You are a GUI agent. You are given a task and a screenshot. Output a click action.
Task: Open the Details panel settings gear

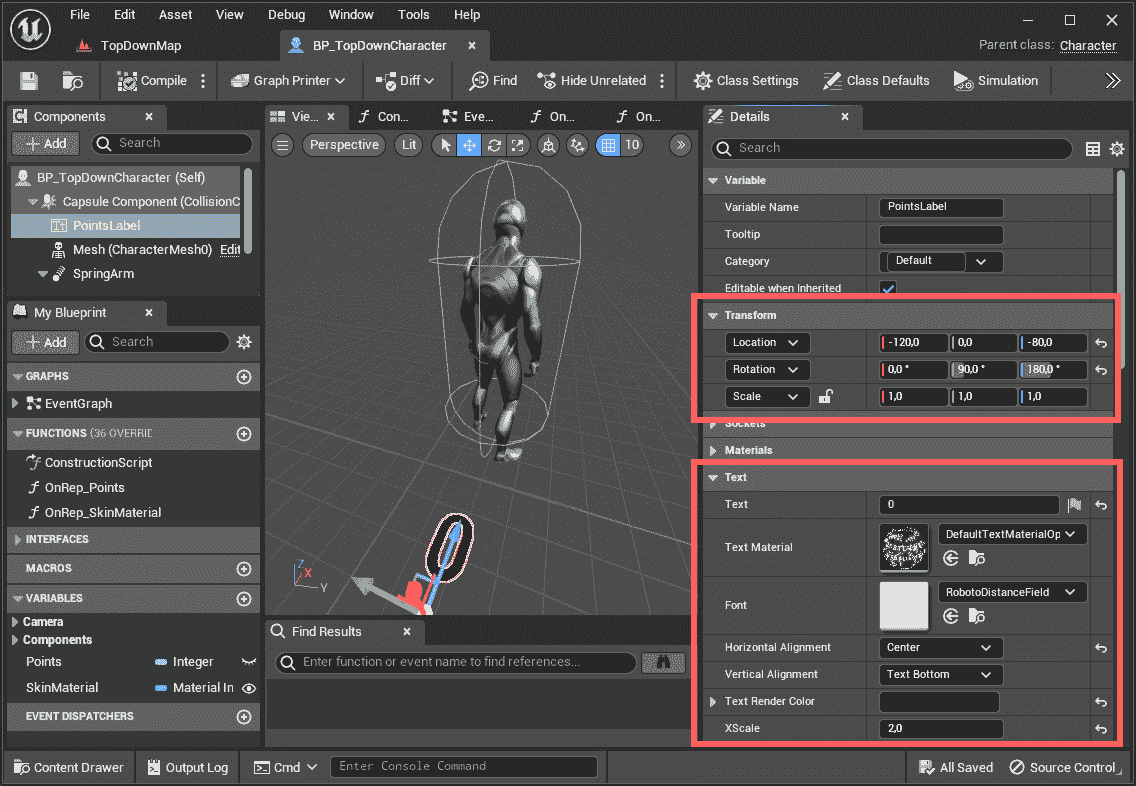point(1116,149)
